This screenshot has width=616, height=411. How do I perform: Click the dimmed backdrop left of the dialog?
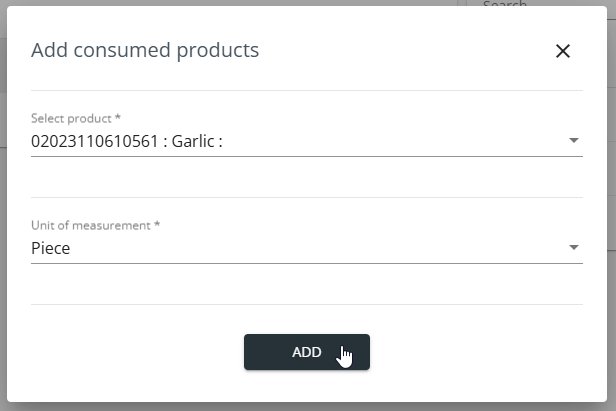pos(3,206)
